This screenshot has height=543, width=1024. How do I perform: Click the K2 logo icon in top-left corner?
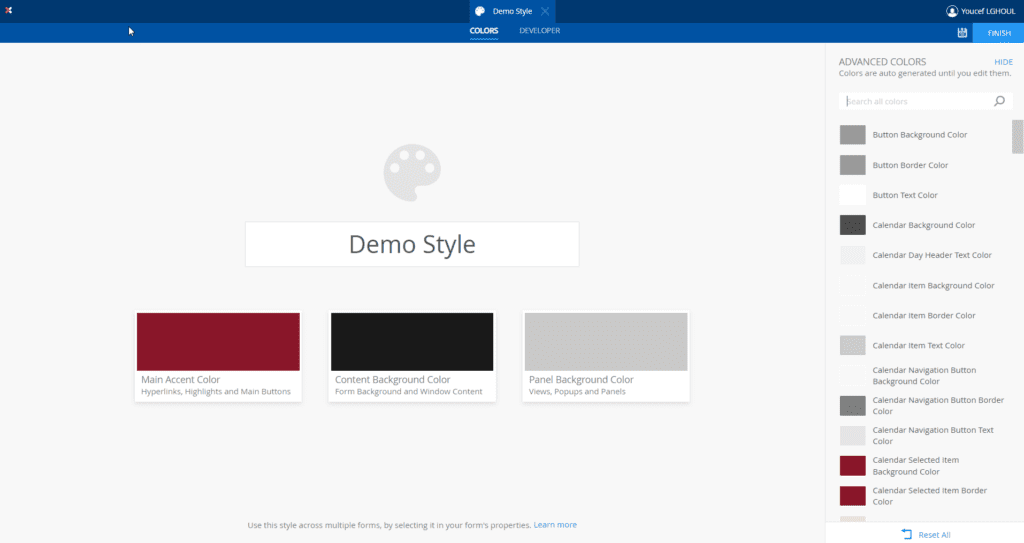point(8,10)
